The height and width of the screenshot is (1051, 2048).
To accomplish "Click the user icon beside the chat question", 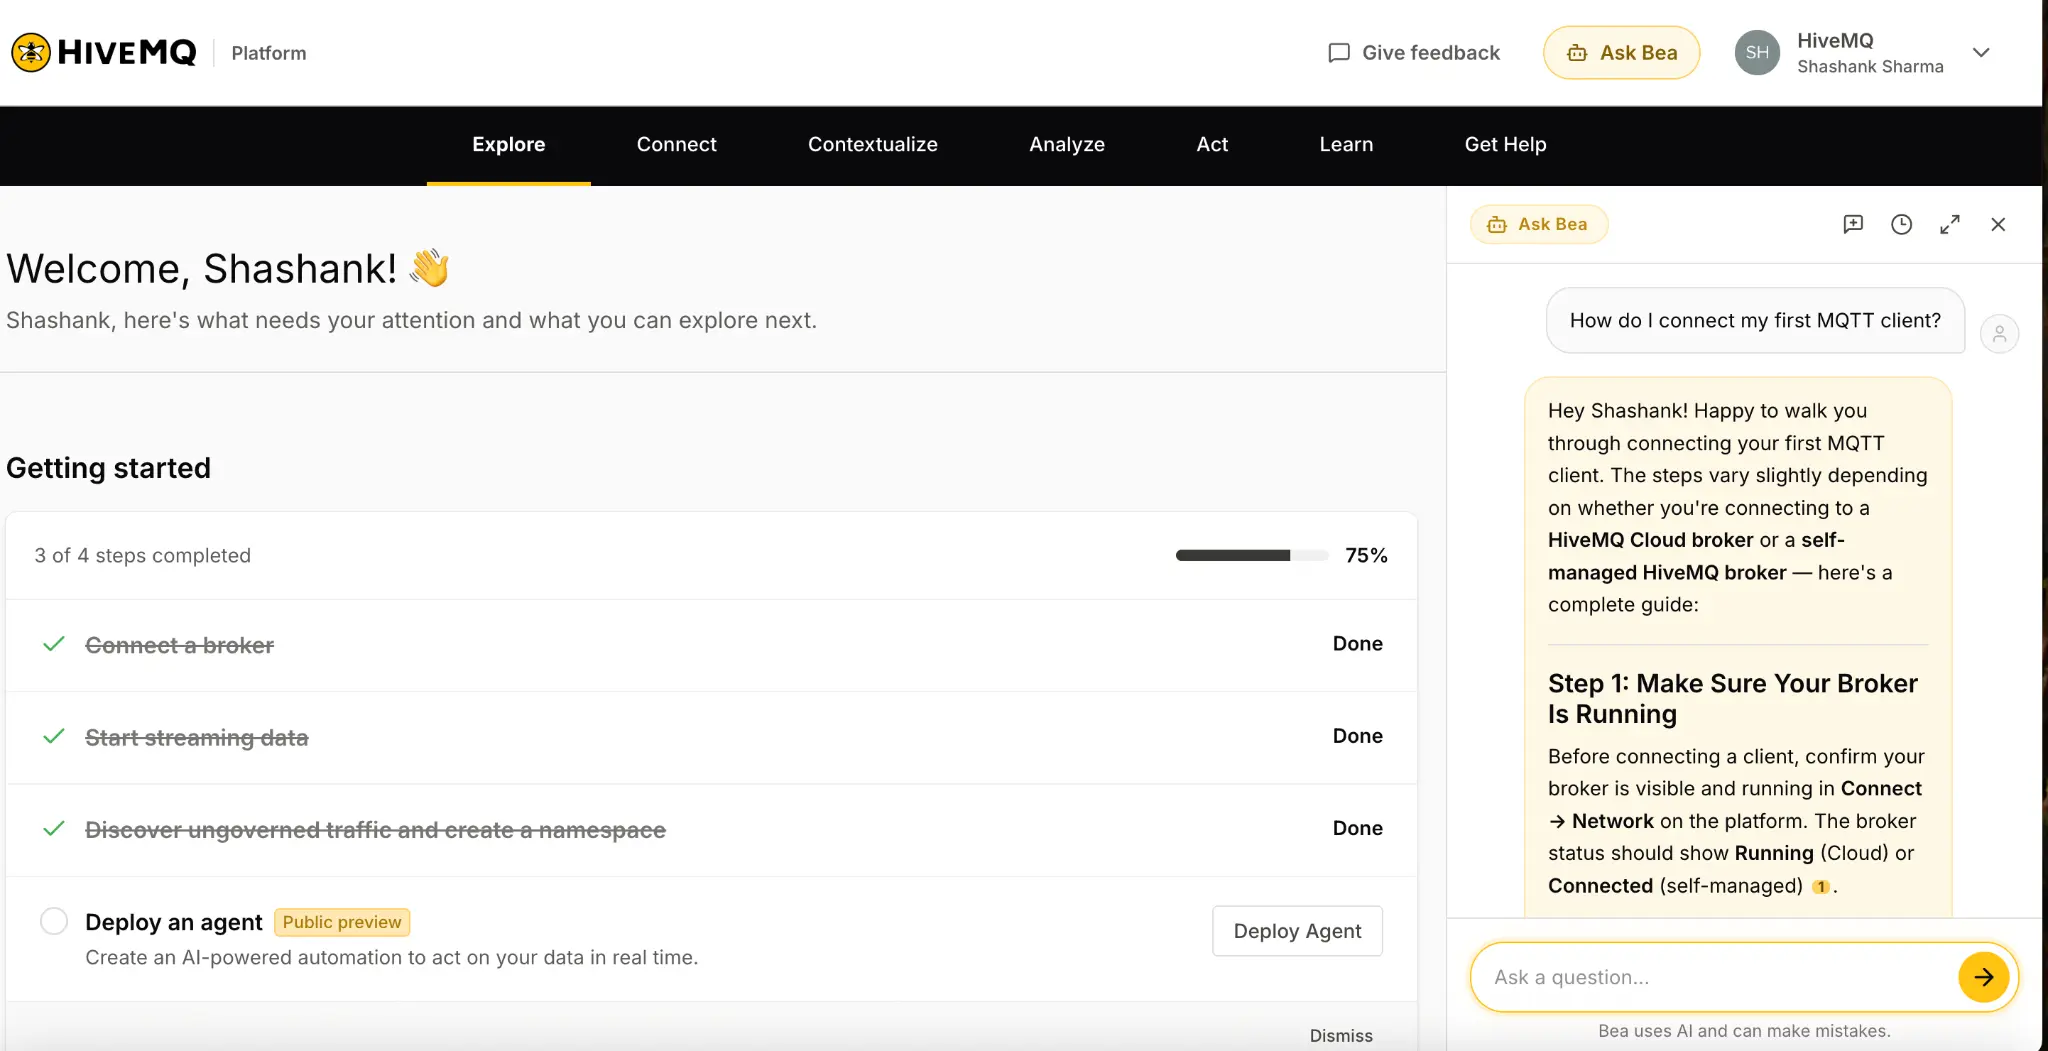I will pos(1999,334).
